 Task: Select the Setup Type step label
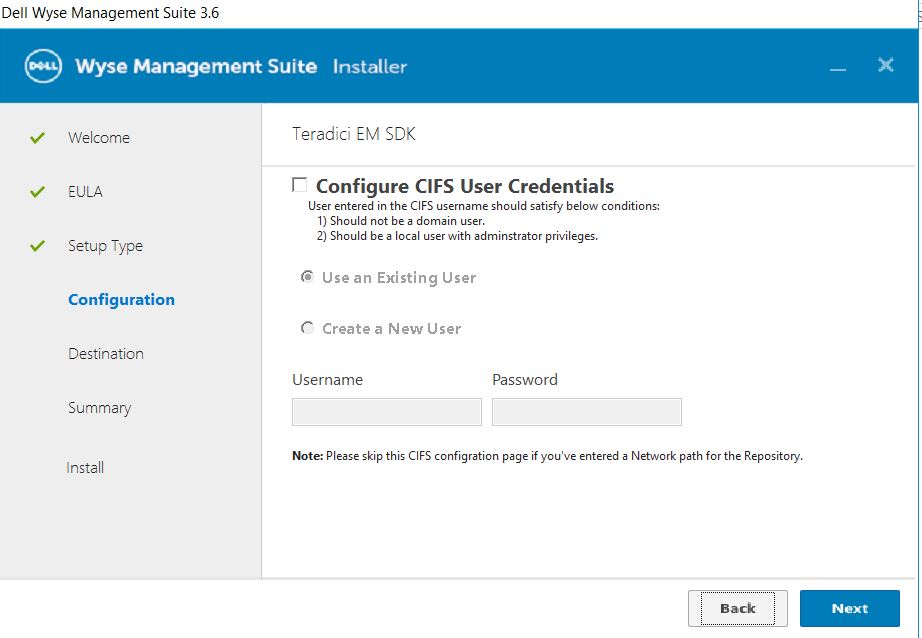point(105,246)
